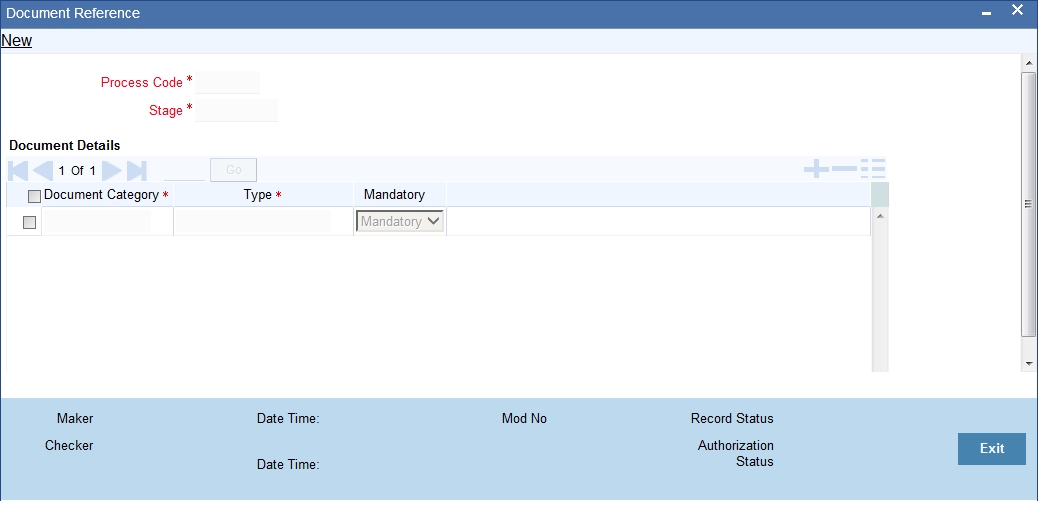Click the Mandatory column header

[395, 195]
